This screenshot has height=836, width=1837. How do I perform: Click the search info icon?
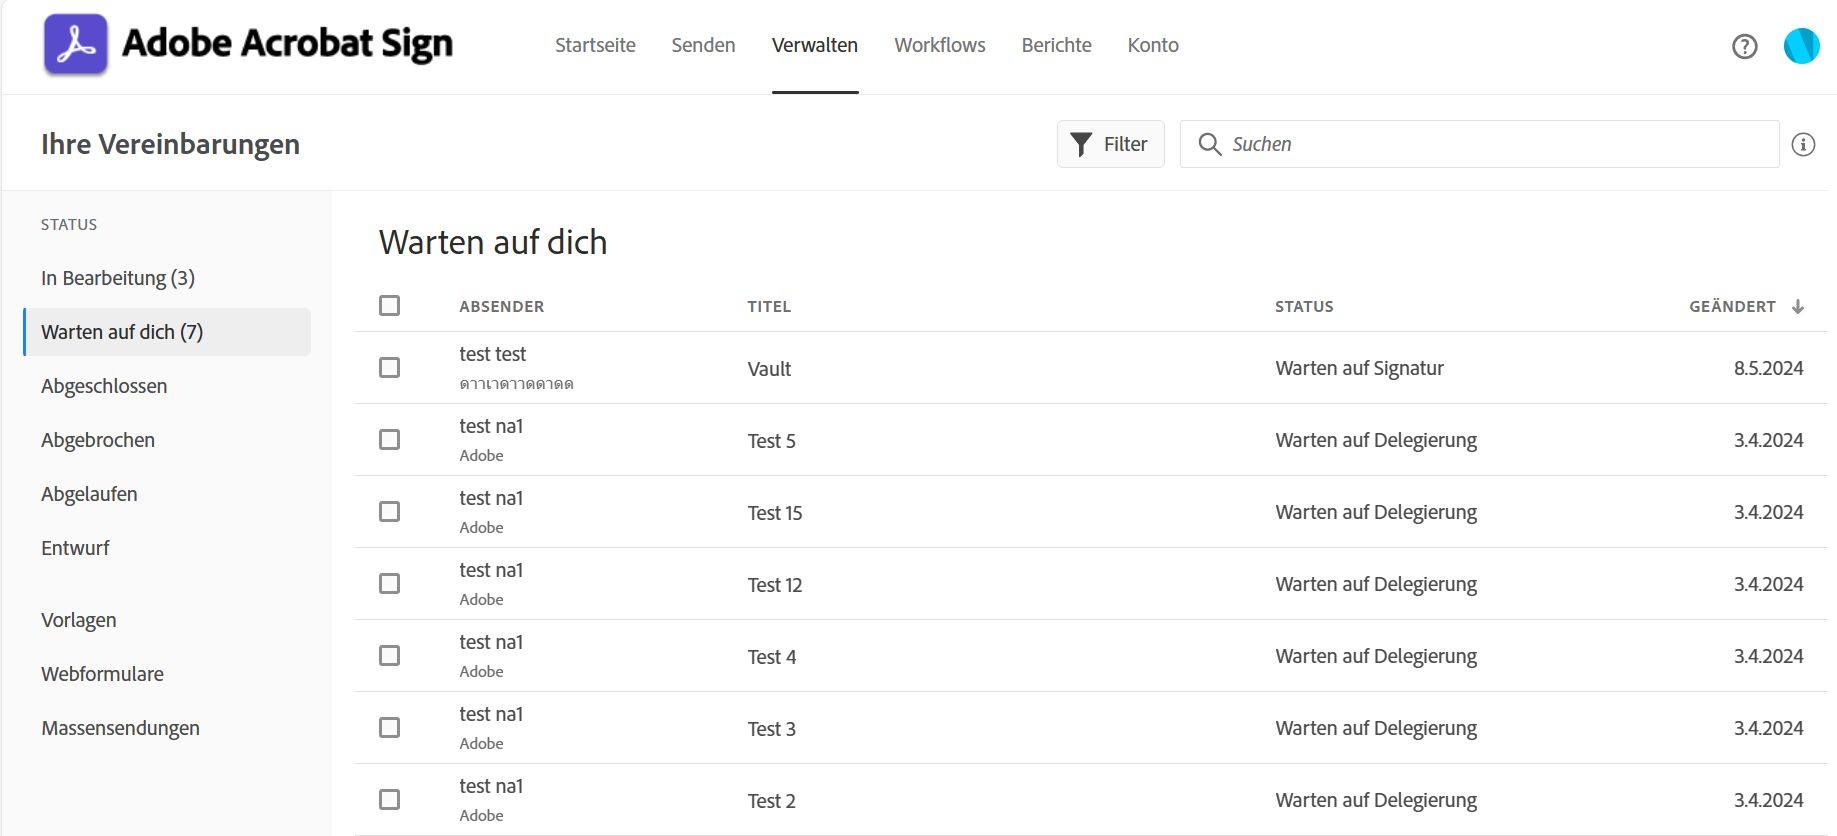click(x=1803, y=145)
